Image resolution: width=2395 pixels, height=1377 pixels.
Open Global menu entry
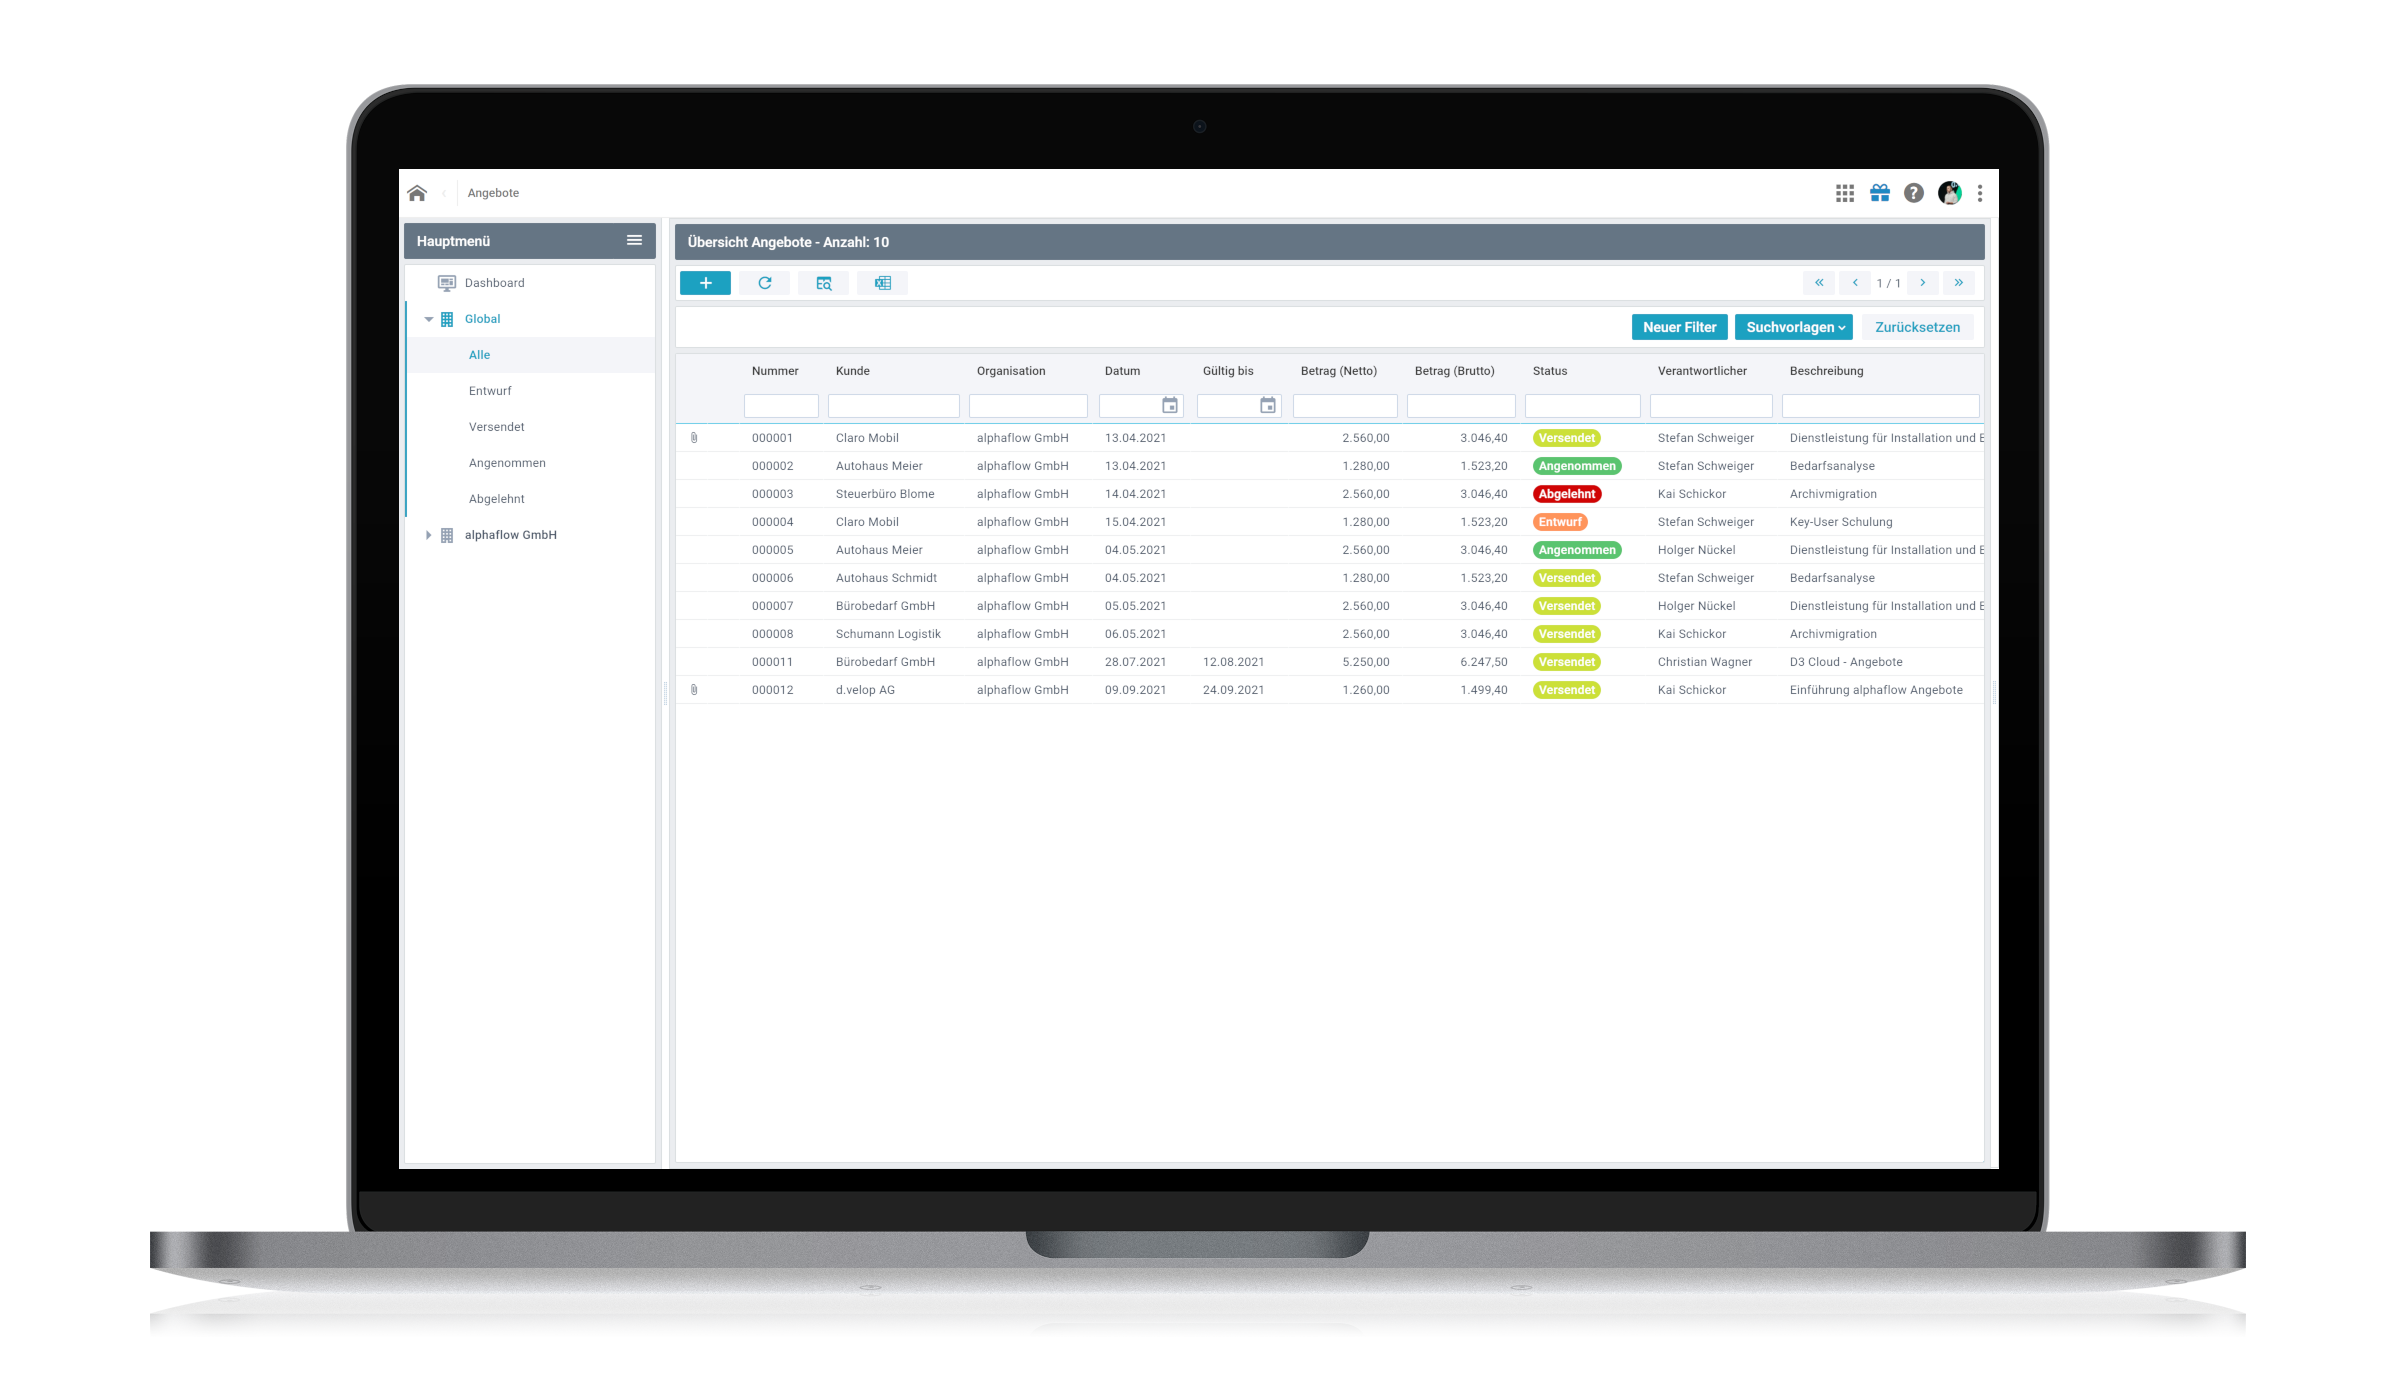click(x=482, y=319)
